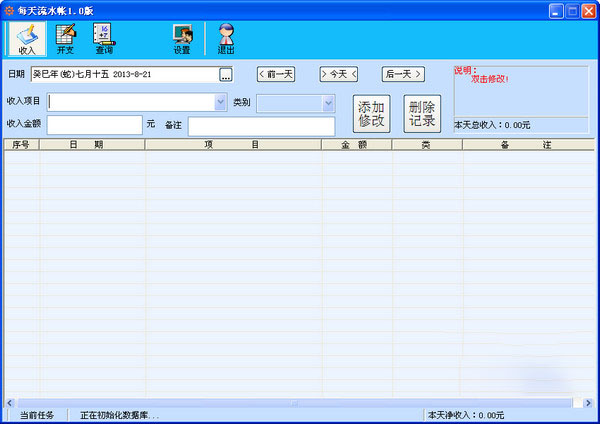This screenshot has height=424, width=600.
Task: Click the 备注 remarks input field
Action: click(x=261, y=126)
